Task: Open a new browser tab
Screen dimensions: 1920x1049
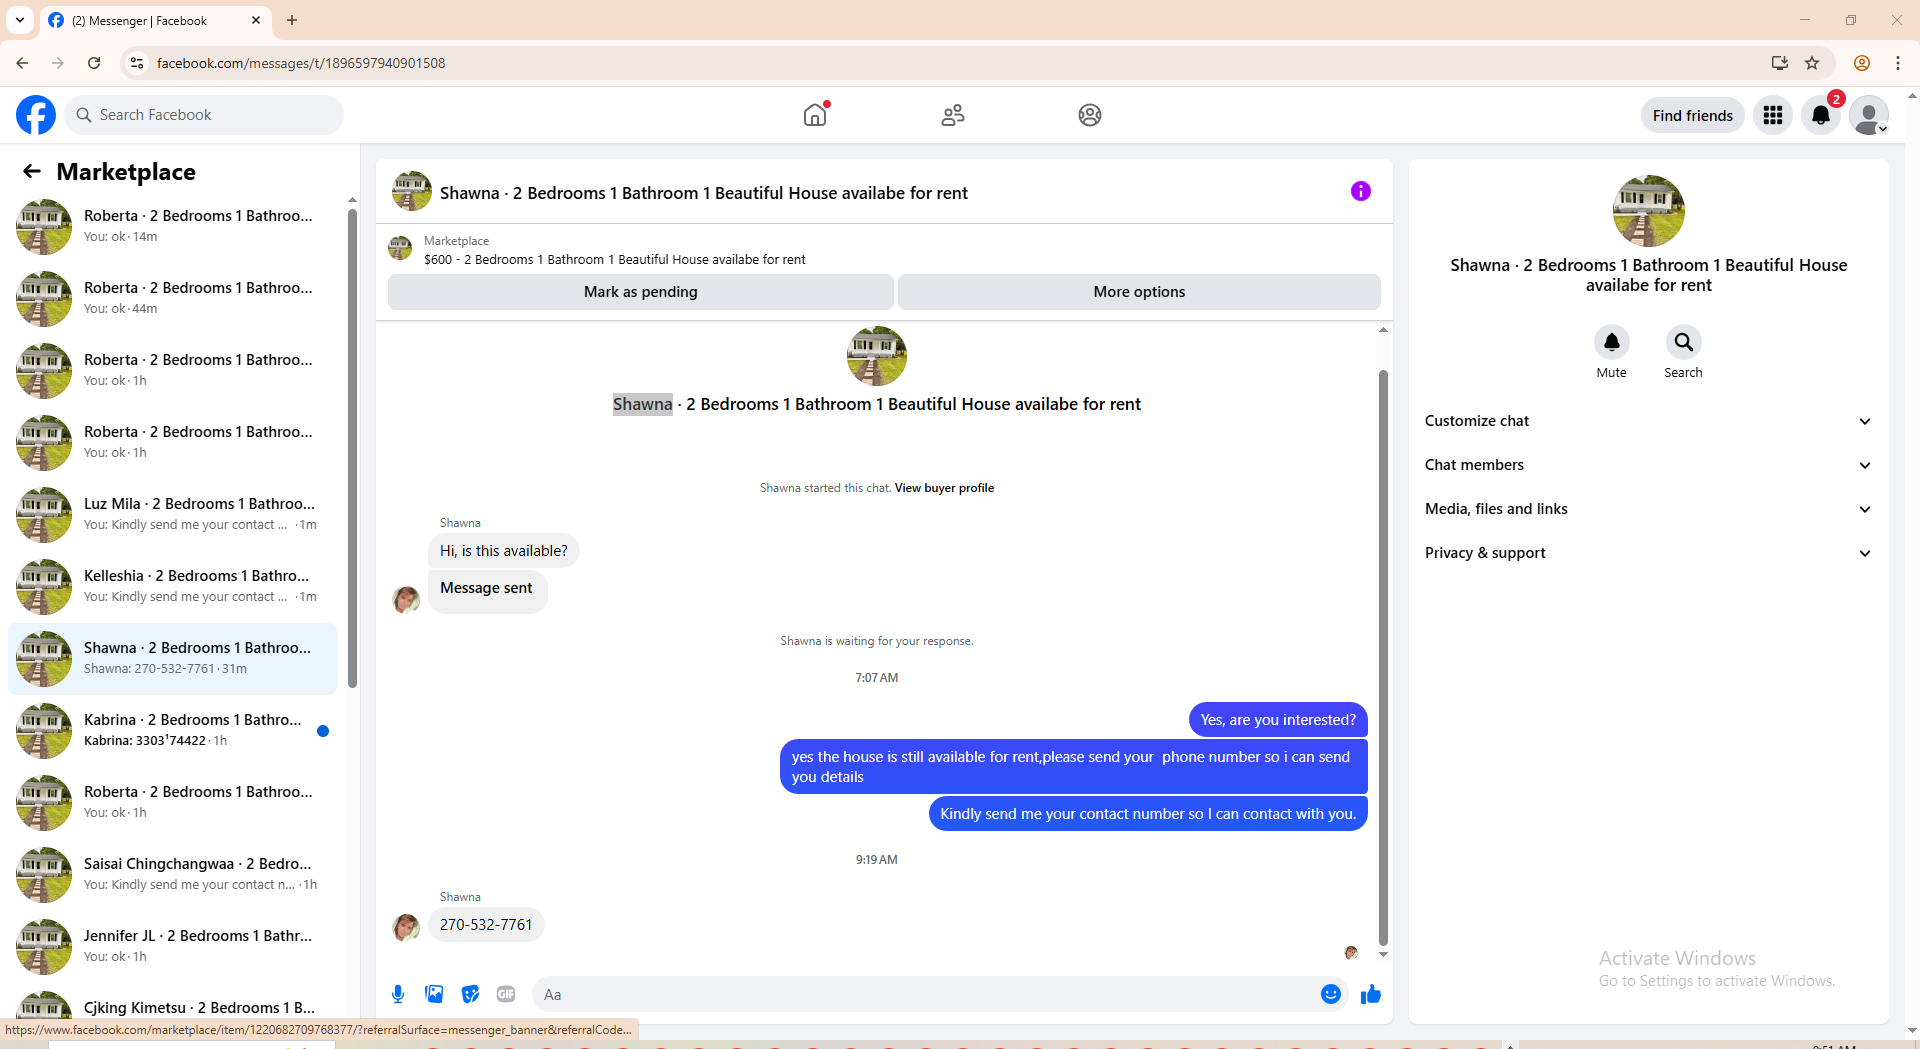Action: (x=292, y=20)
